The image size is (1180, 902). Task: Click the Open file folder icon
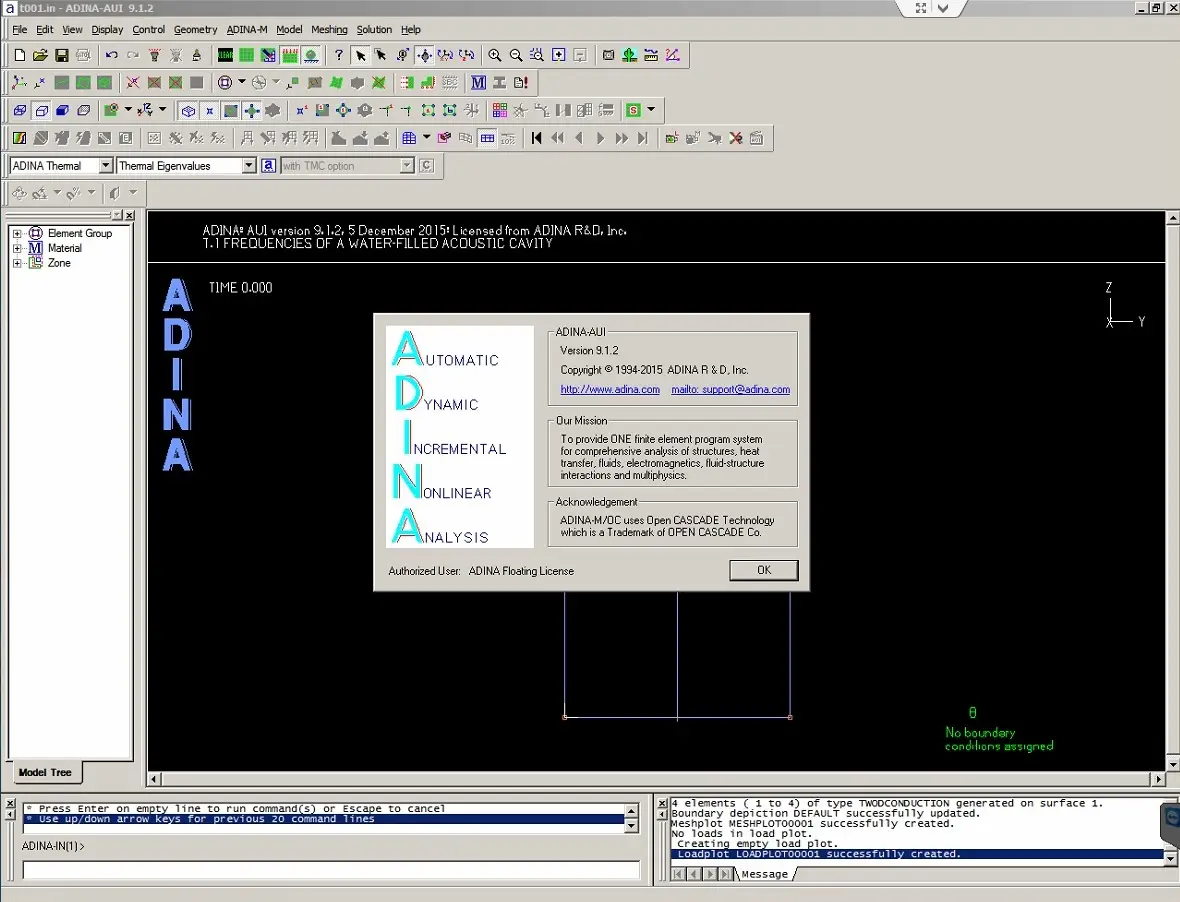(41, 55)
